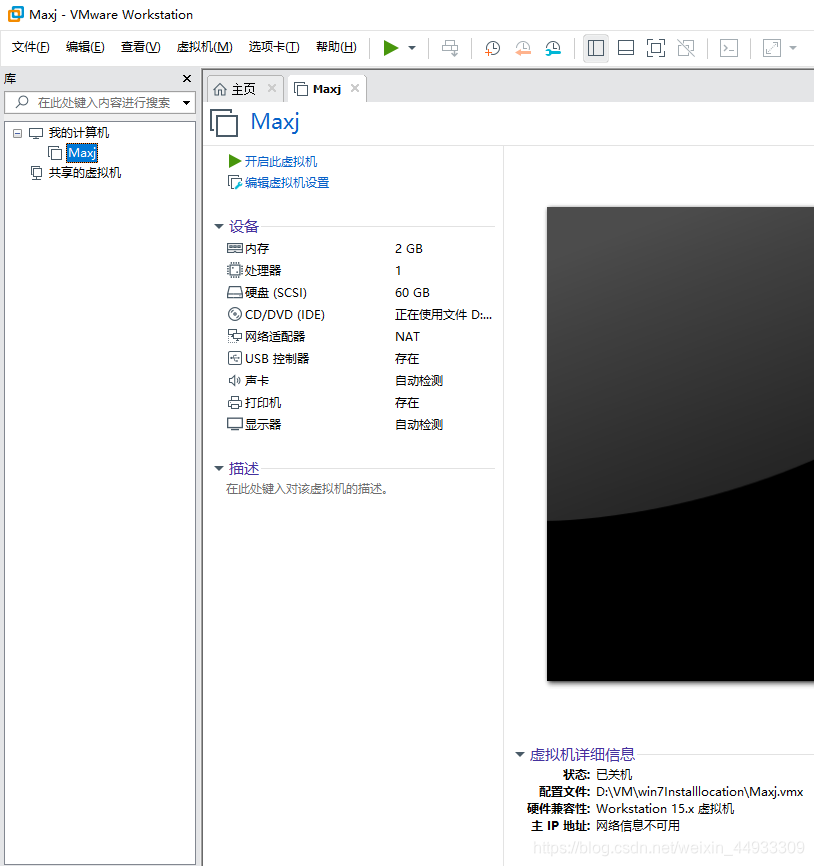Click the description text field placeholder
Screen dimensions: 814x866
tap(307, 489)
